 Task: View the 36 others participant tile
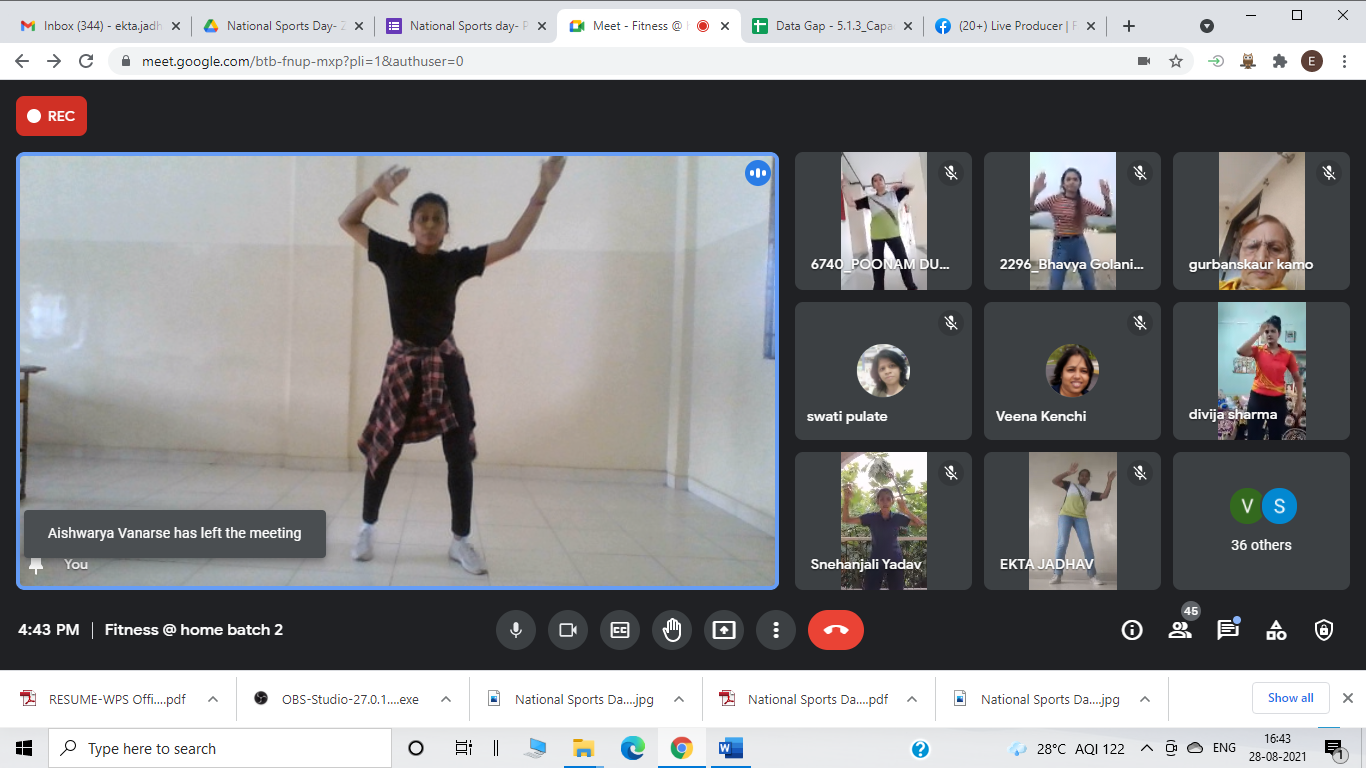click(x=1261, y=520)
